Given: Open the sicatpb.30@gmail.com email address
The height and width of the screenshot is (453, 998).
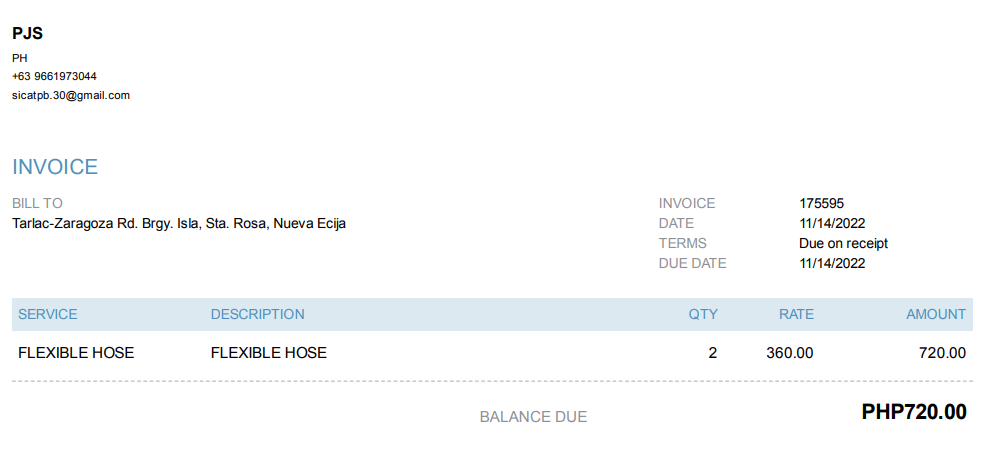Looking at the screenshot, I should click(x=71, y=95).
